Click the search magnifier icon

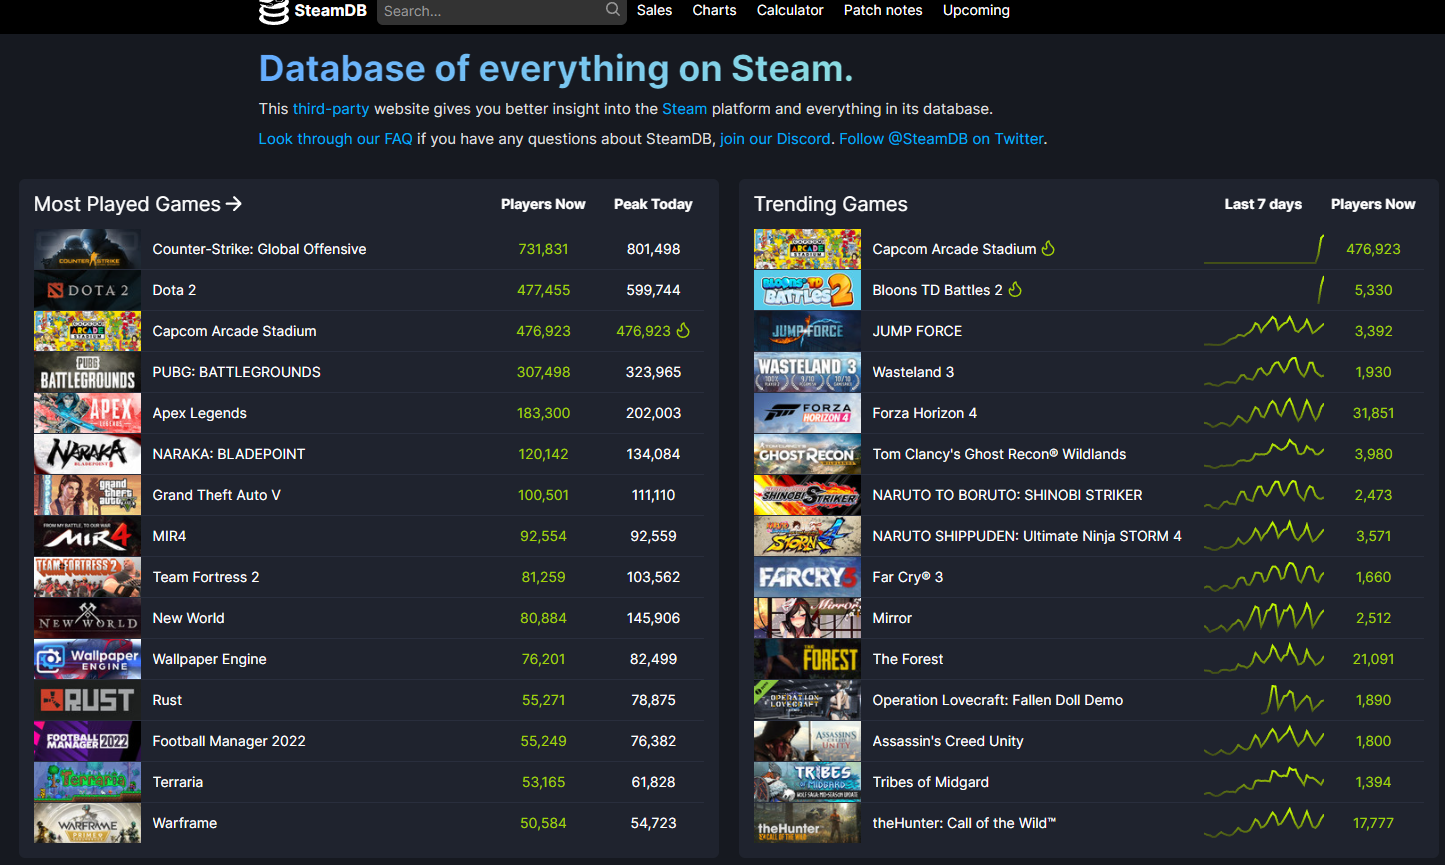tap(613, 10)
